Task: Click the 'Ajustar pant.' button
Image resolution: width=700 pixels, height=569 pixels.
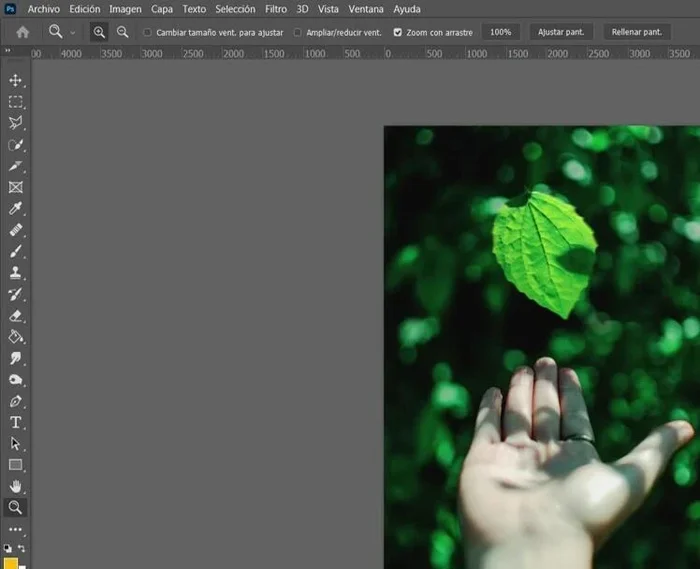Action: coord(561,32)
